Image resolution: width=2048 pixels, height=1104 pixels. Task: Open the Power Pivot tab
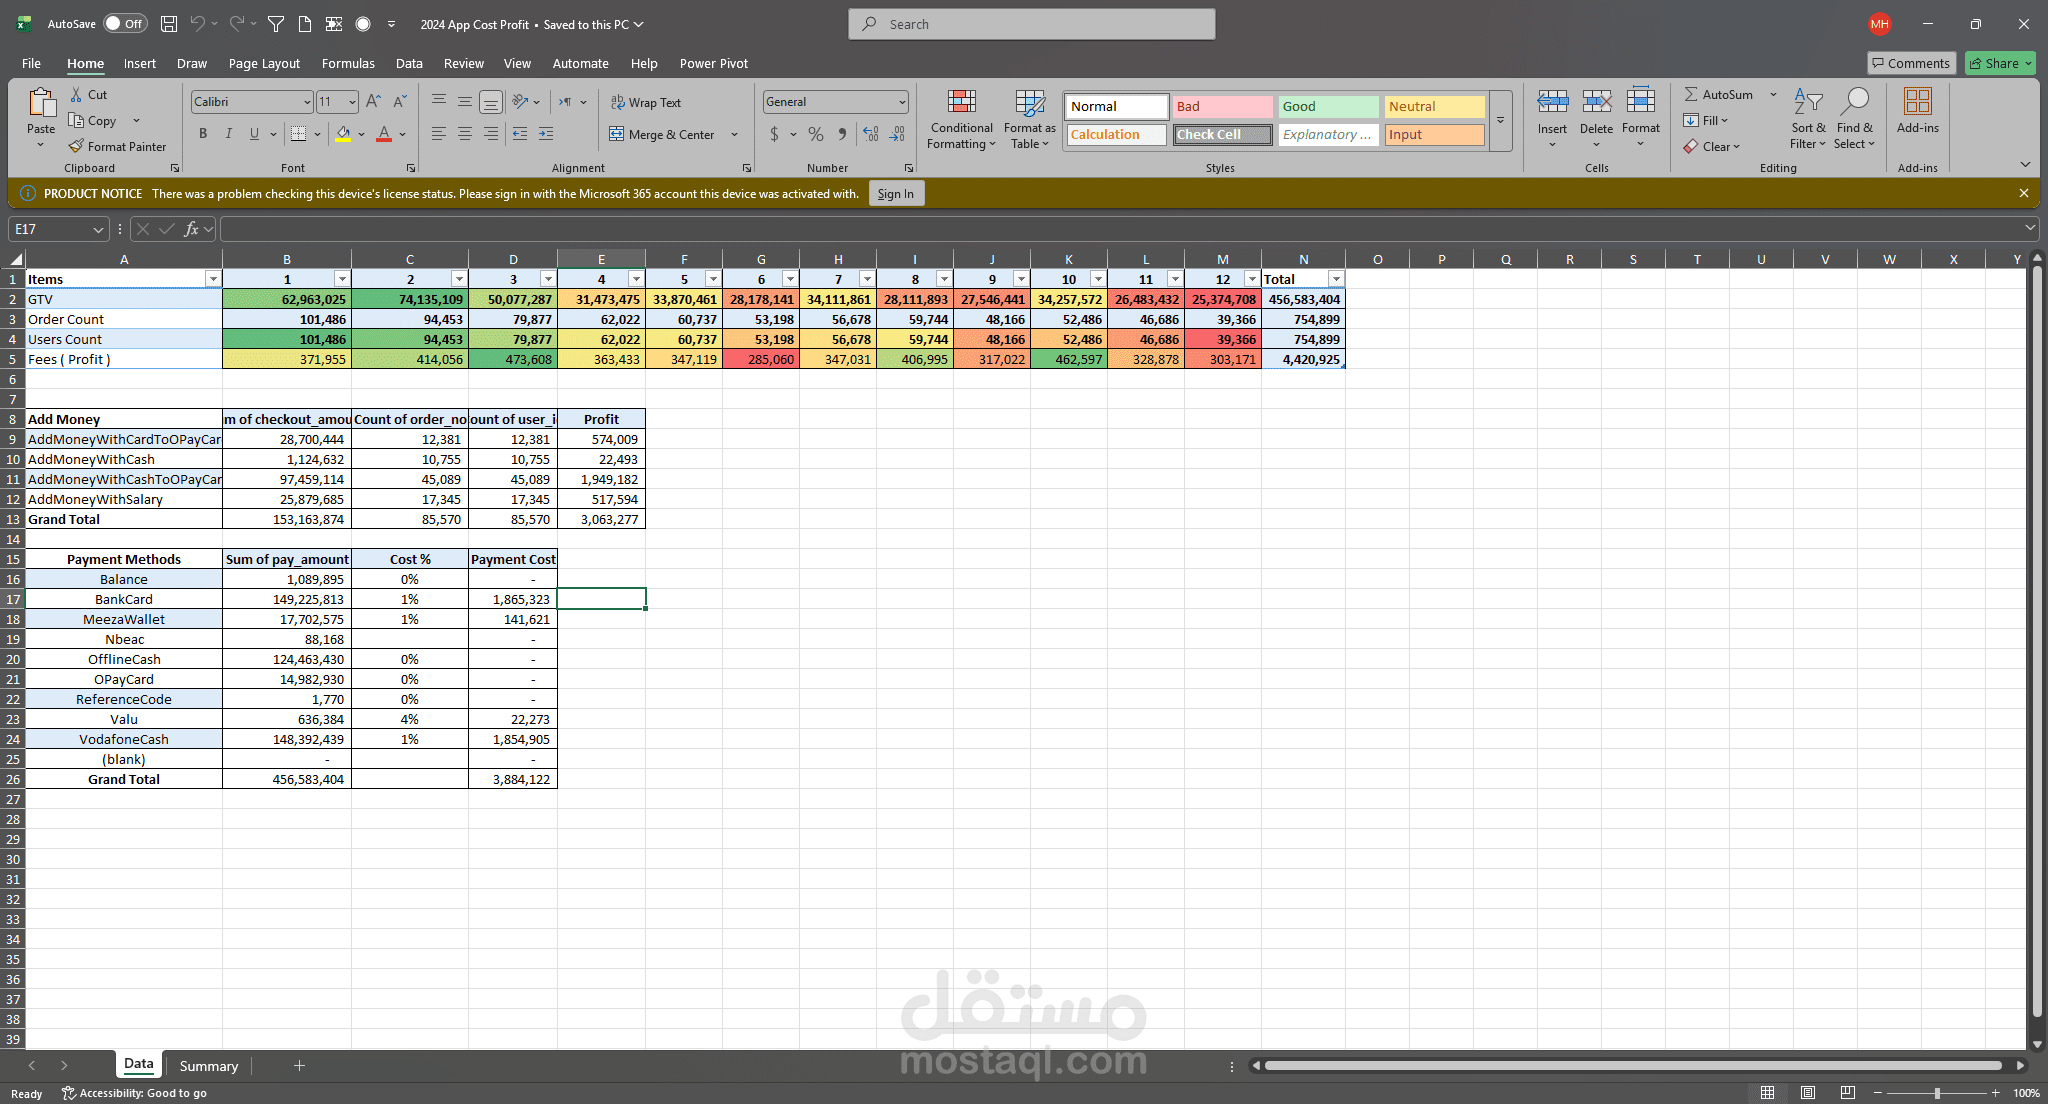pos(714,63)
